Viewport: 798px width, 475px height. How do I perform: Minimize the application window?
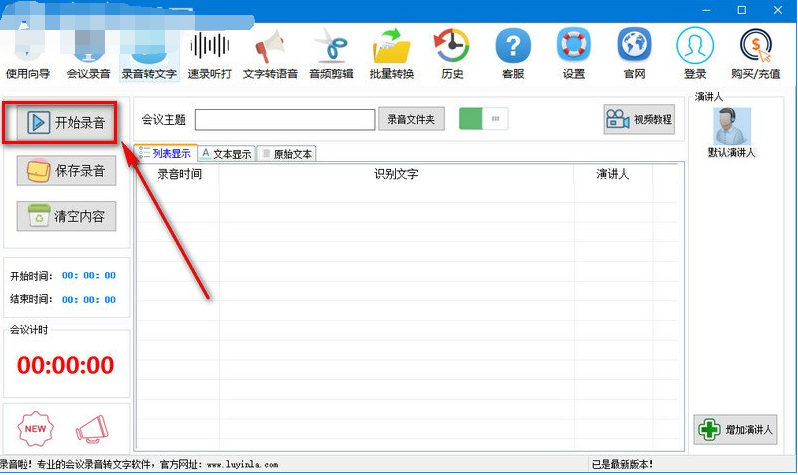point(706,10)
